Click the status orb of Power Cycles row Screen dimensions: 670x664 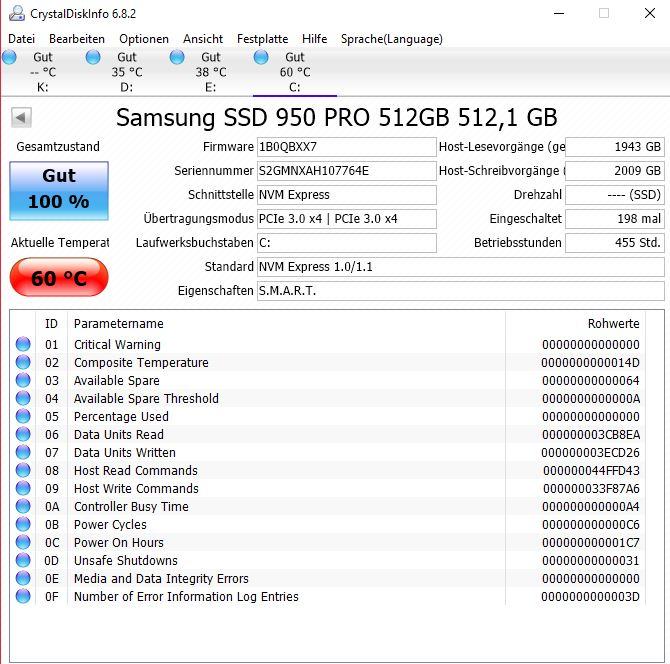coord(23,524)
